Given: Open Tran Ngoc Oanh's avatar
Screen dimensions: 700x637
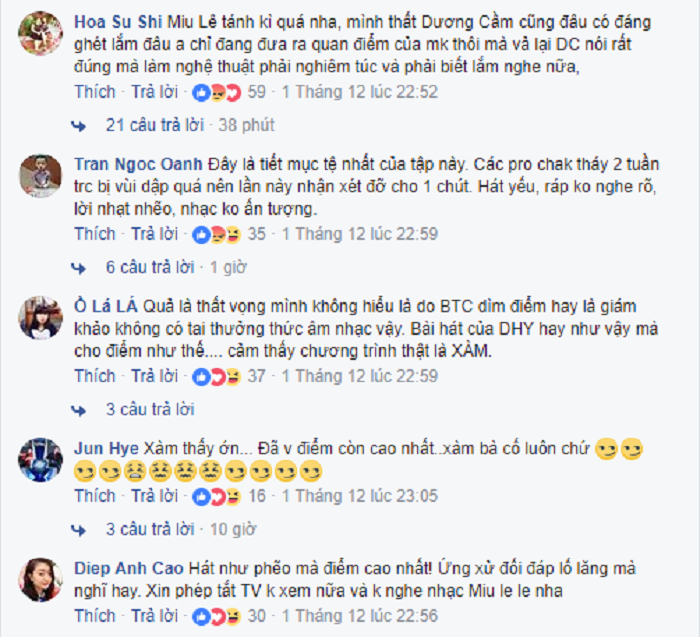Looking at the screenshot, I should [x=41, y=175].
